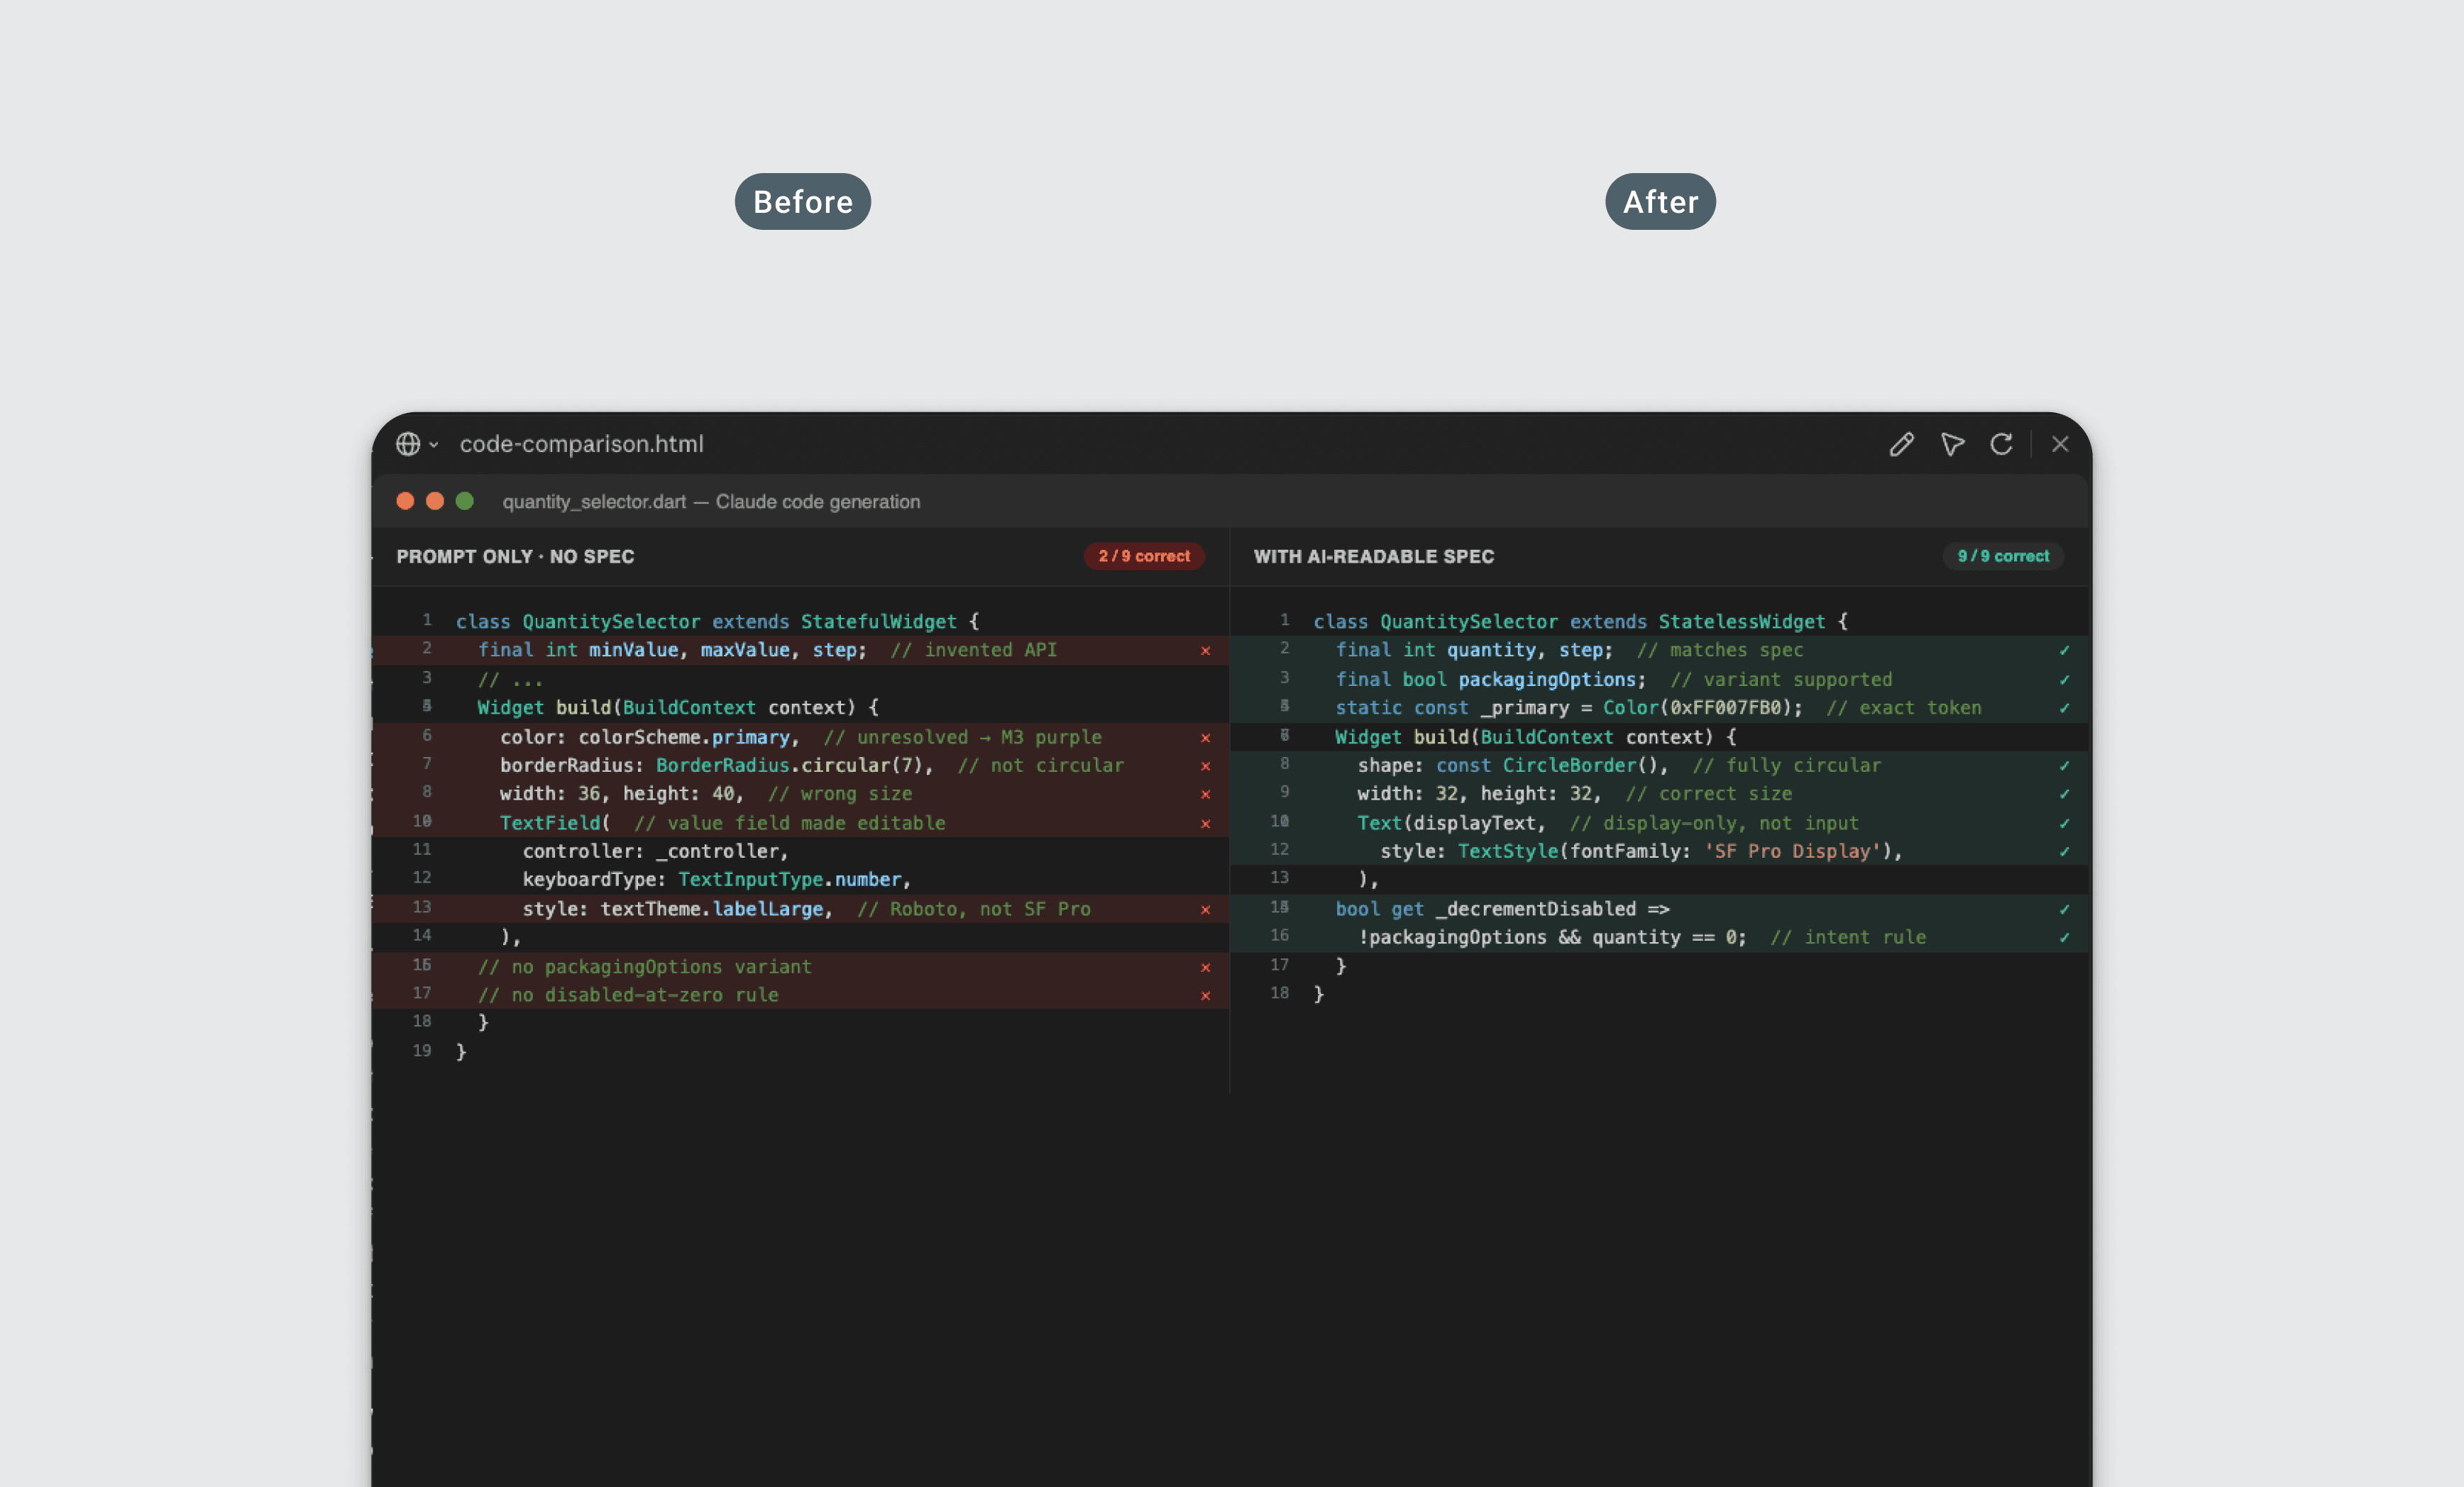Click the PROMPT ONLY · NO SPEC heading
The width and height of the screenshot is (2464, 1487).
click(515, 557)
